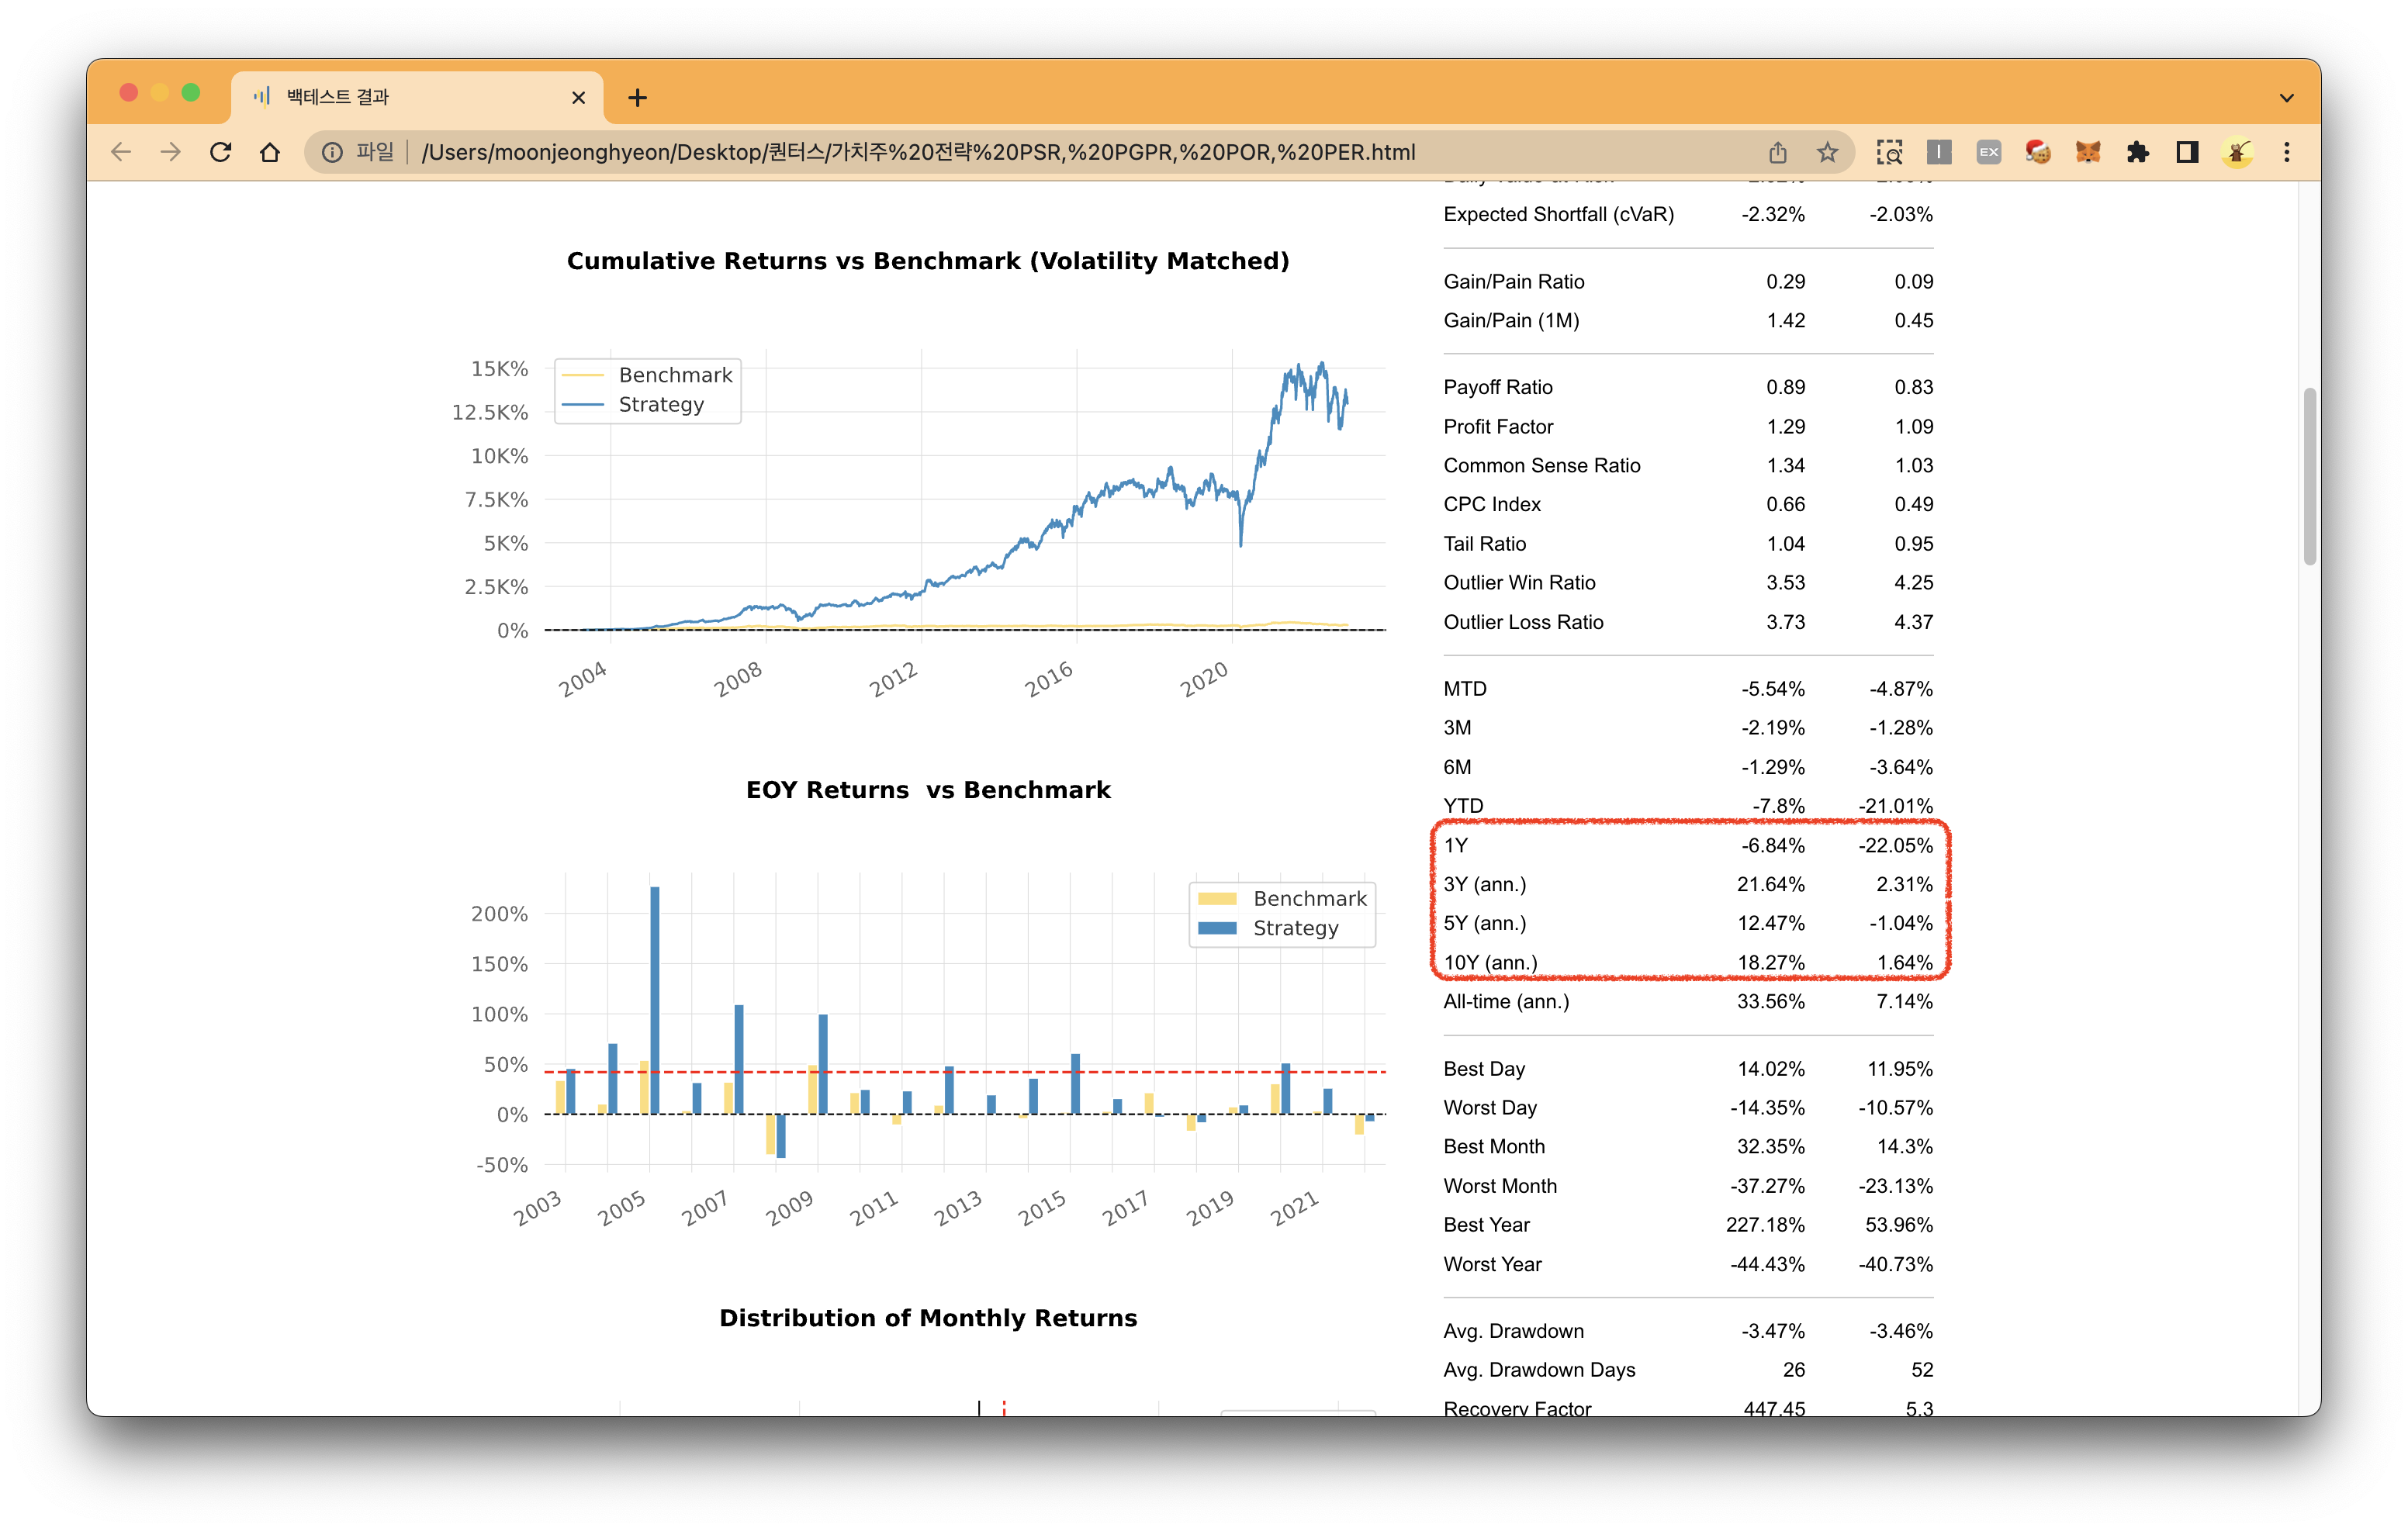Click the MetaMask fox extension icon
Viewport: 2408px width, 1531px height.
coord(2087,152)
